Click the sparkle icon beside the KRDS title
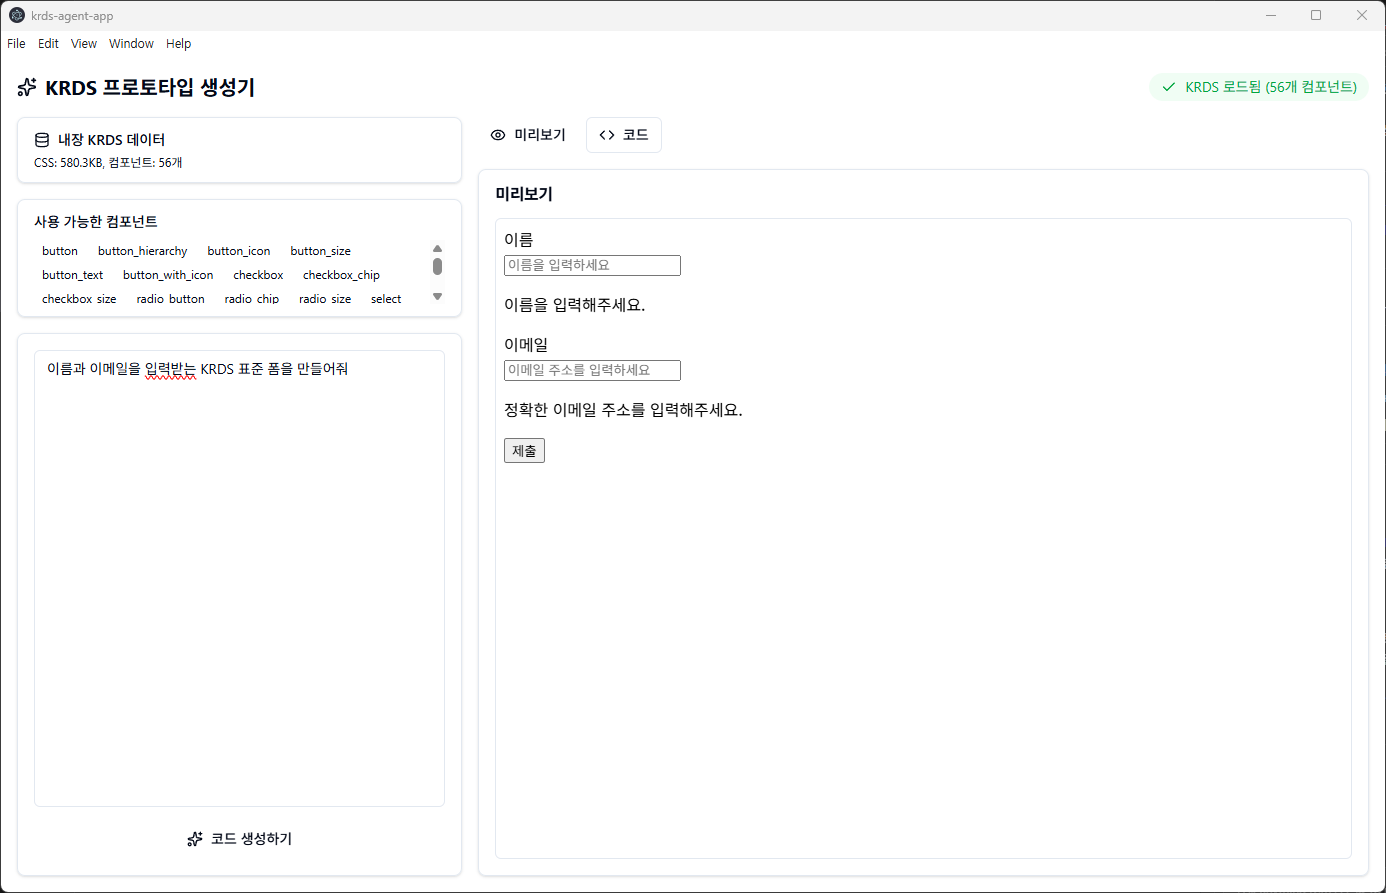The width and height of the screenshot is (1386, 893). tap(27, 88)
